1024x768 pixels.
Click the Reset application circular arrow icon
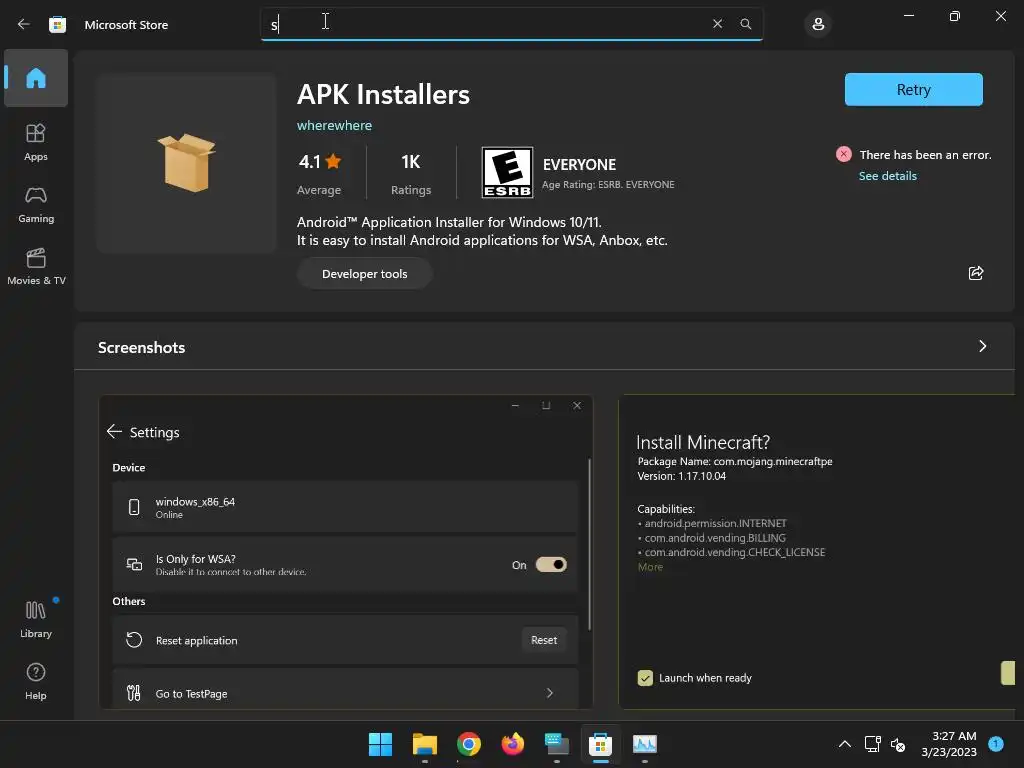[x=134, y=640]
